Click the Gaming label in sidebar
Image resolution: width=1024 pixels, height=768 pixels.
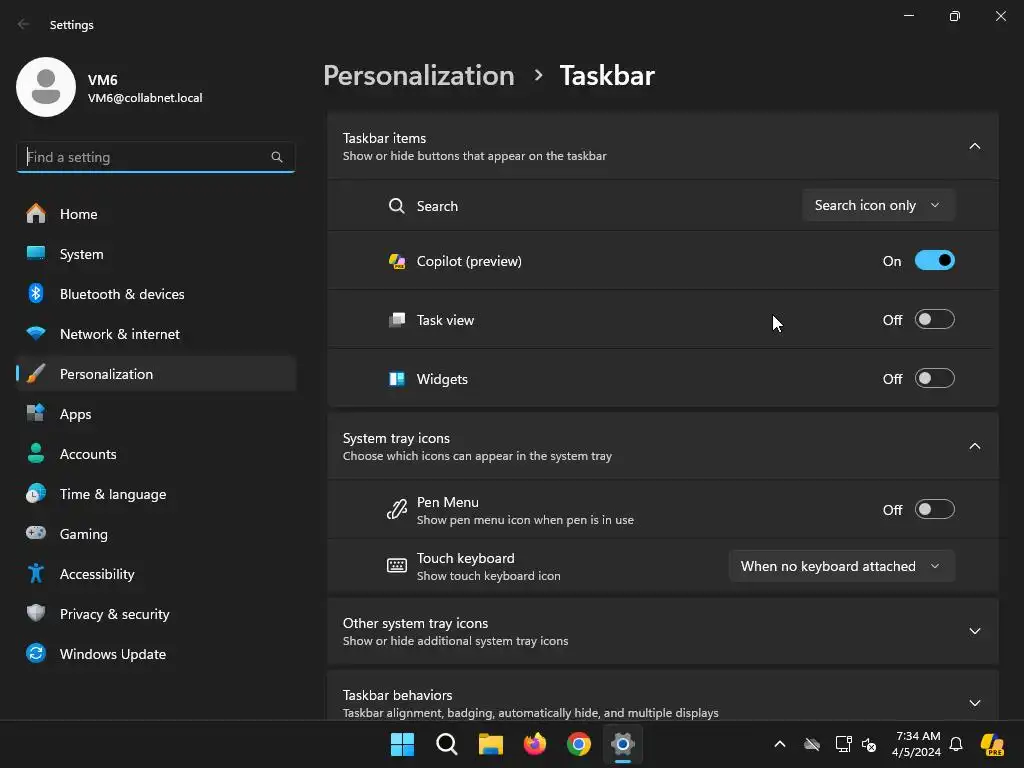coord(84,534)
